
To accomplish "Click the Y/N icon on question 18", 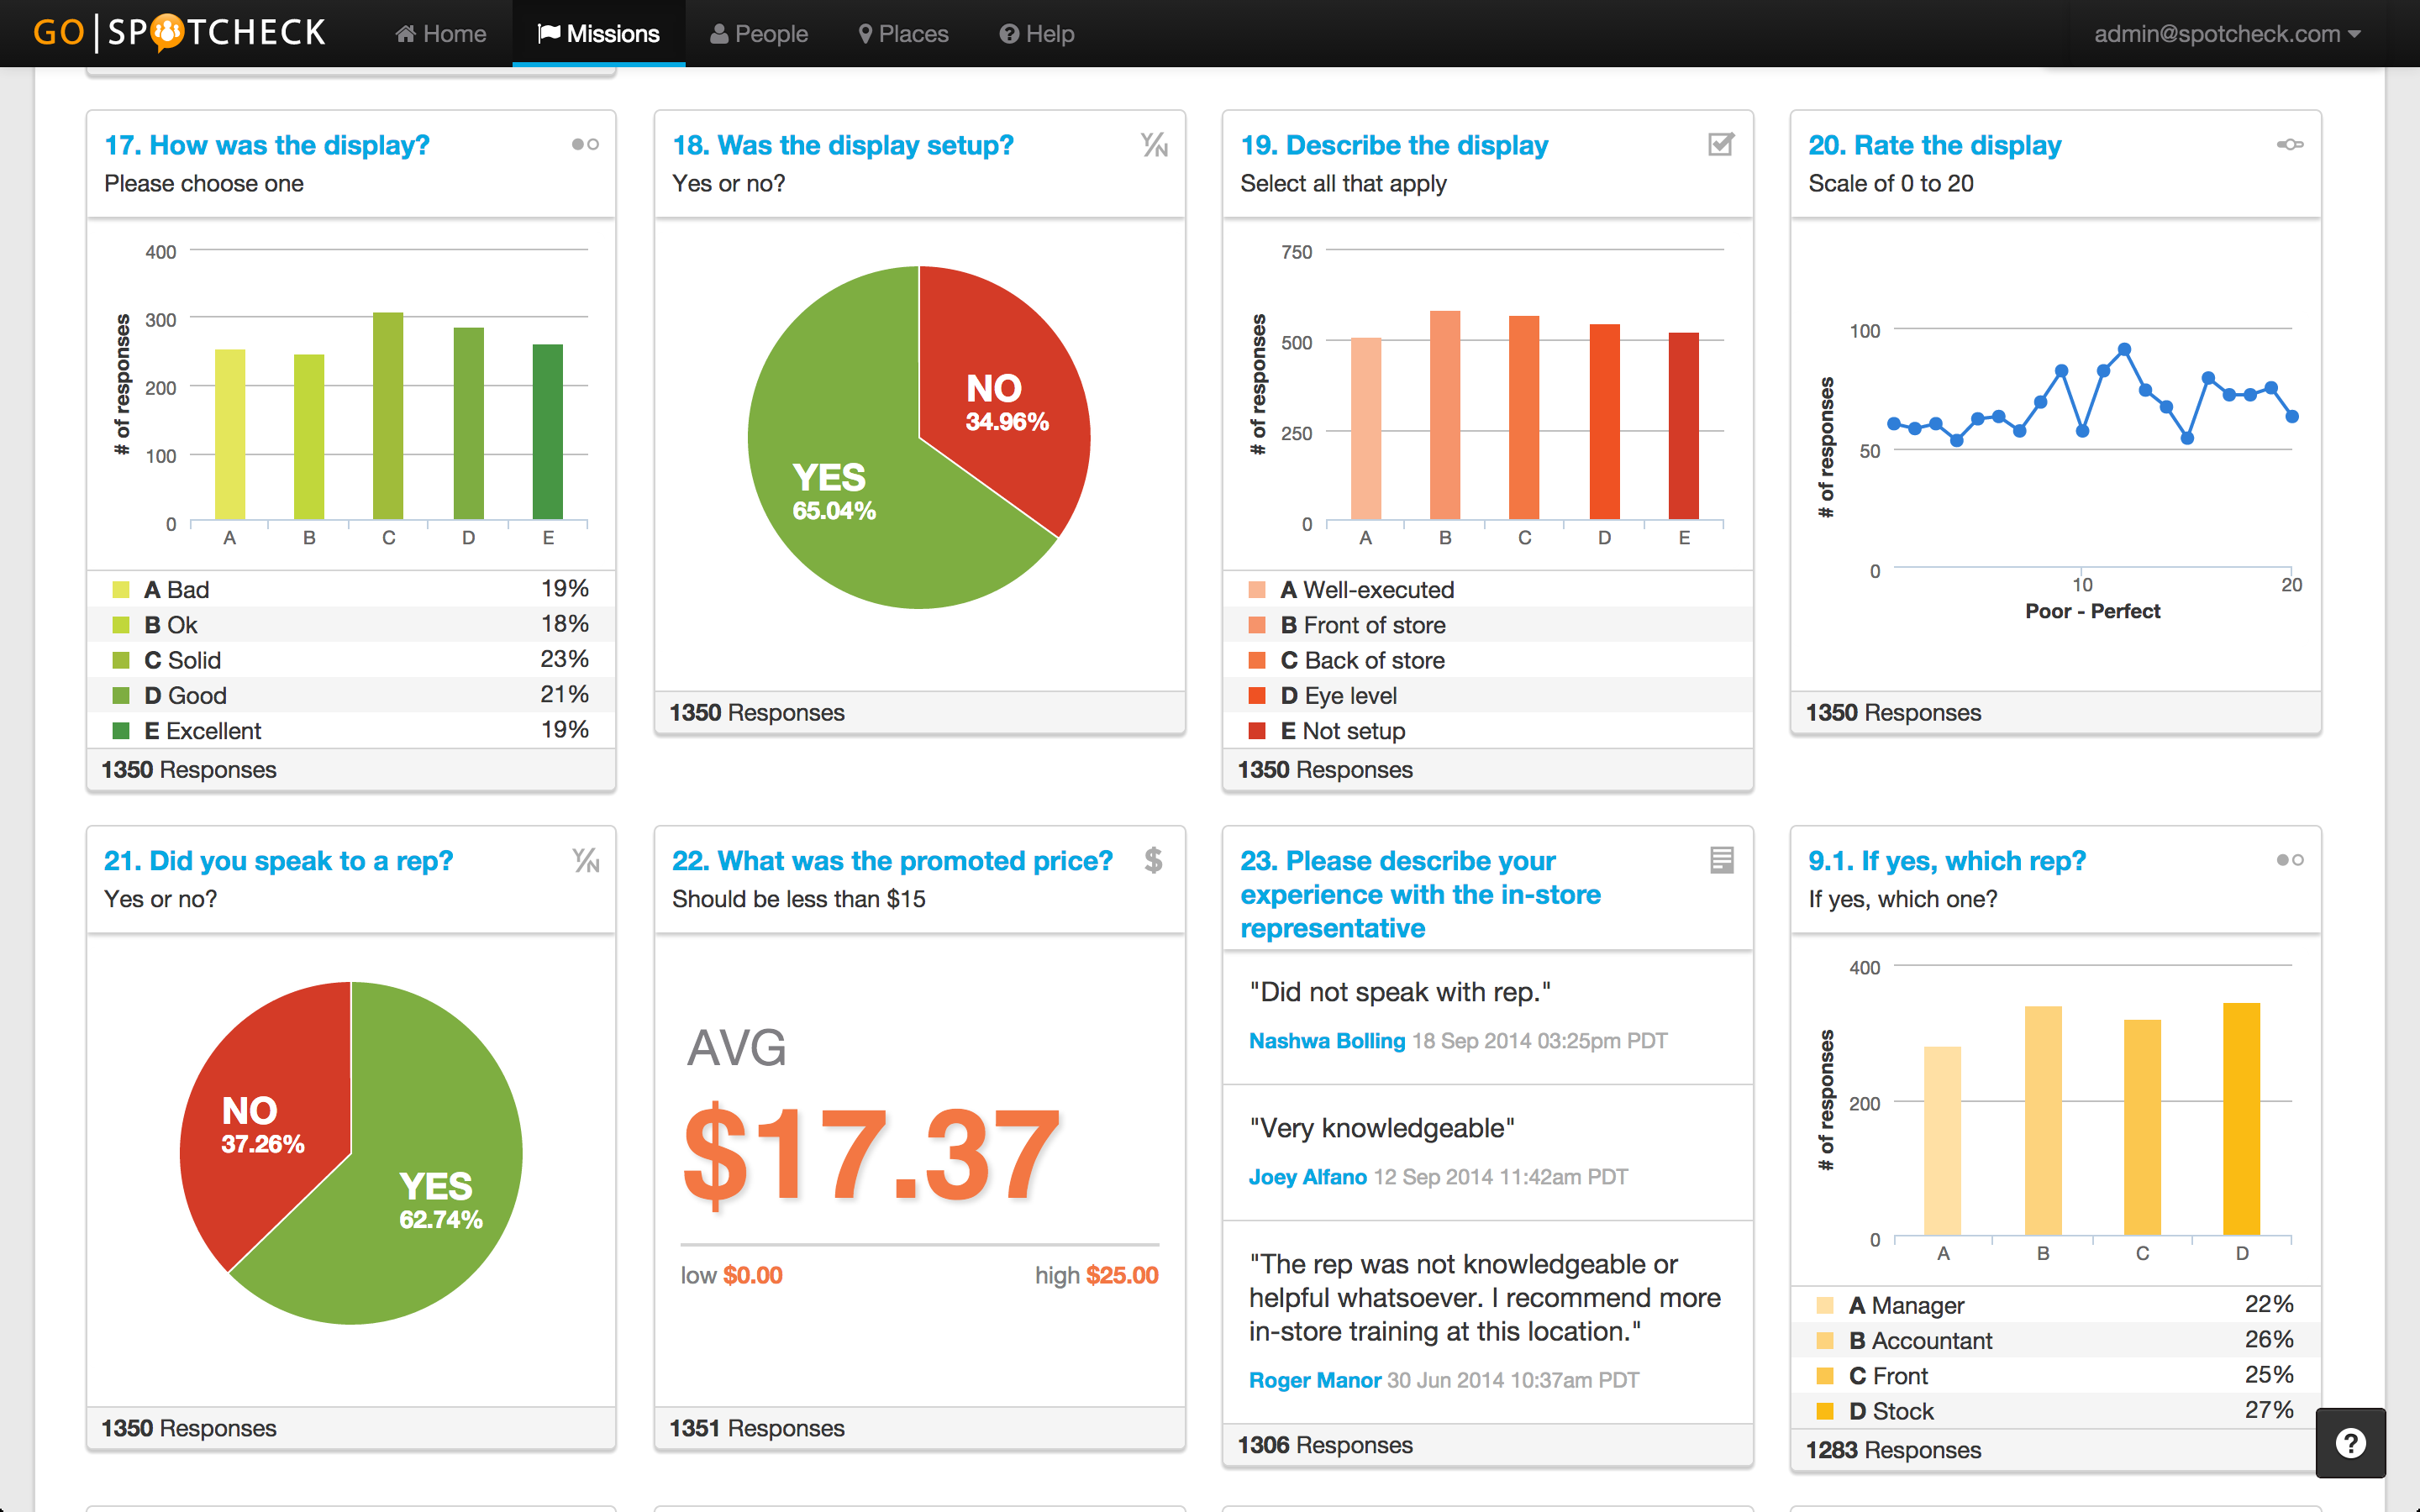I will tap(1154, 145).
